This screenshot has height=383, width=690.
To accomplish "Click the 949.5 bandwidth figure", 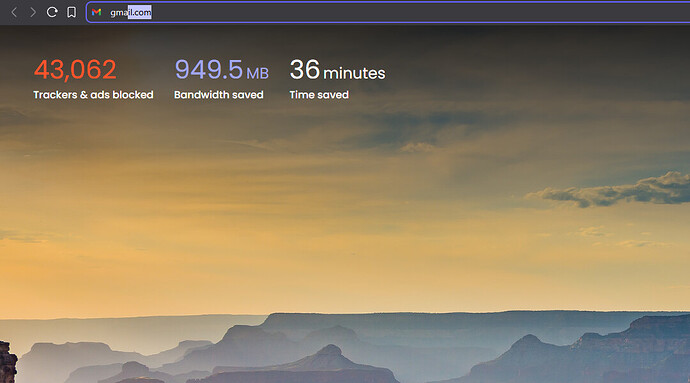I will pos(209,70).
